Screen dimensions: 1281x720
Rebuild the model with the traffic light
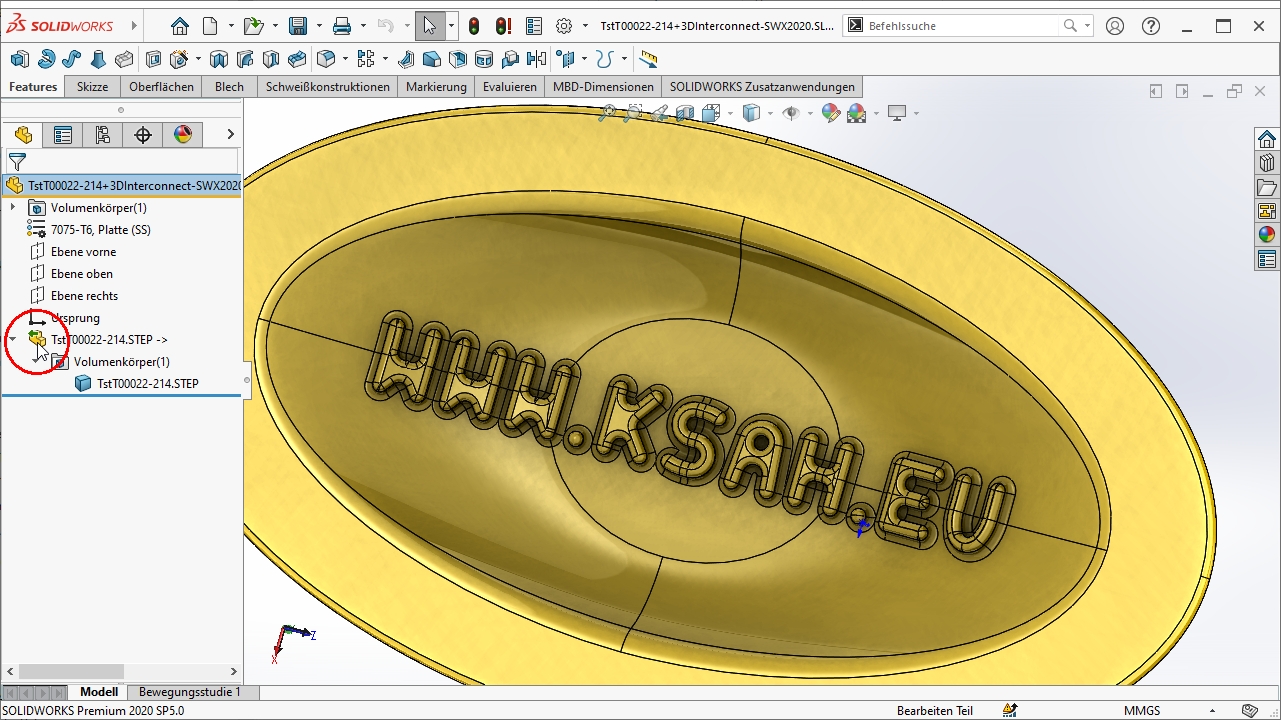coord(474,26)
